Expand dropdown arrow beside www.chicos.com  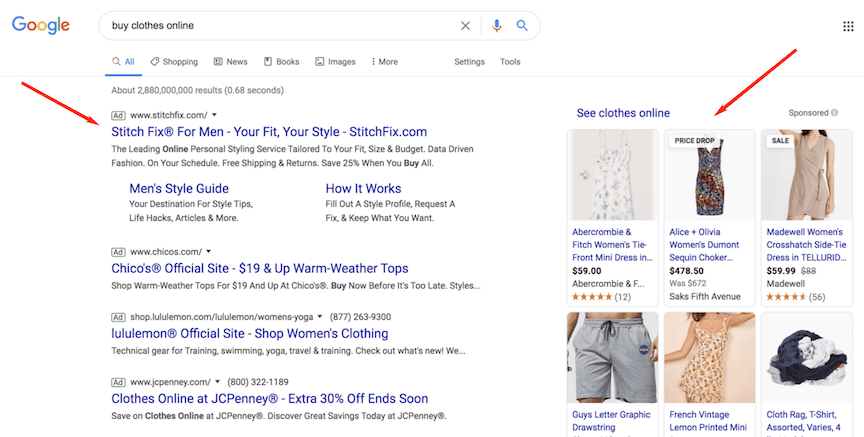pyautogui.click(x=209, y=251)
